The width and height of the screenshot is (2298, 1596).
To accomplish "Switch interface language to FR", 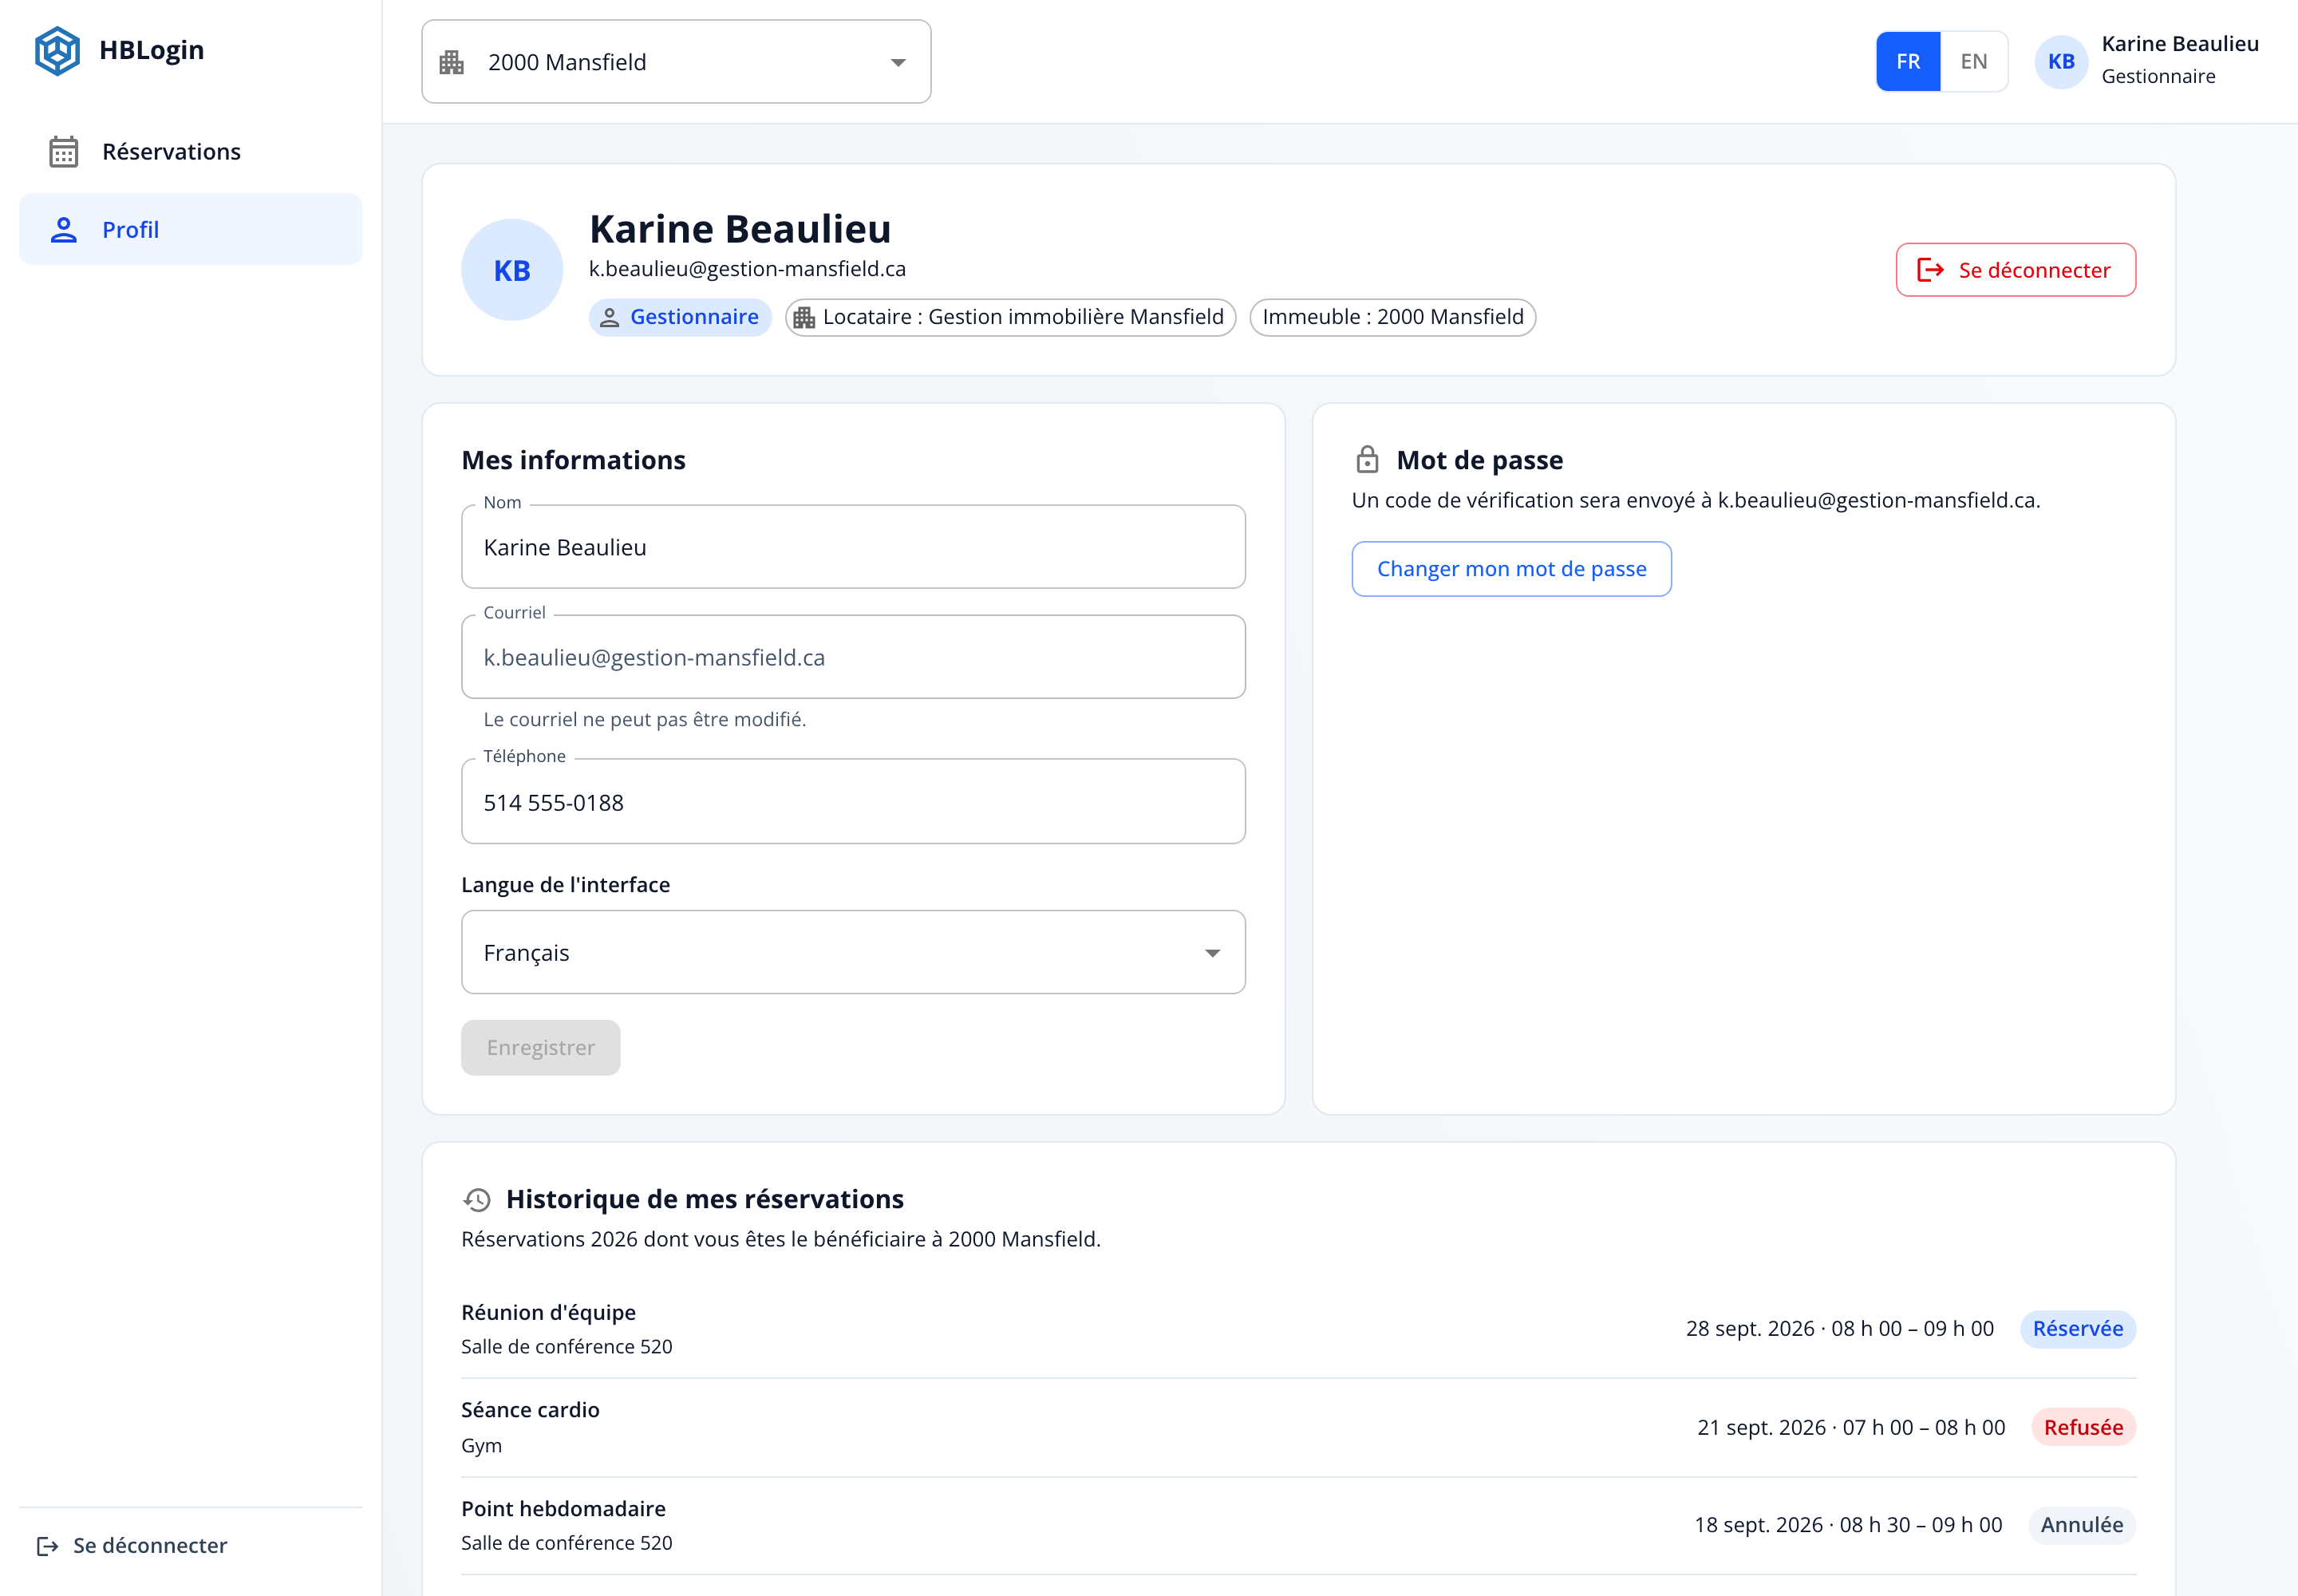I will pyautogui.click(x=1908, y=61).
